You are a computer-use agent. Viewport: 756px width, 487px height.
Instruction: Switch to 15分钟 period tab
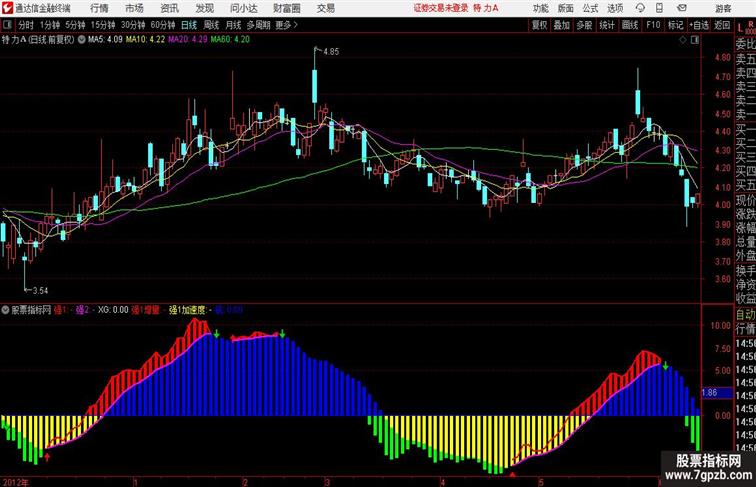tap(103, 25)
